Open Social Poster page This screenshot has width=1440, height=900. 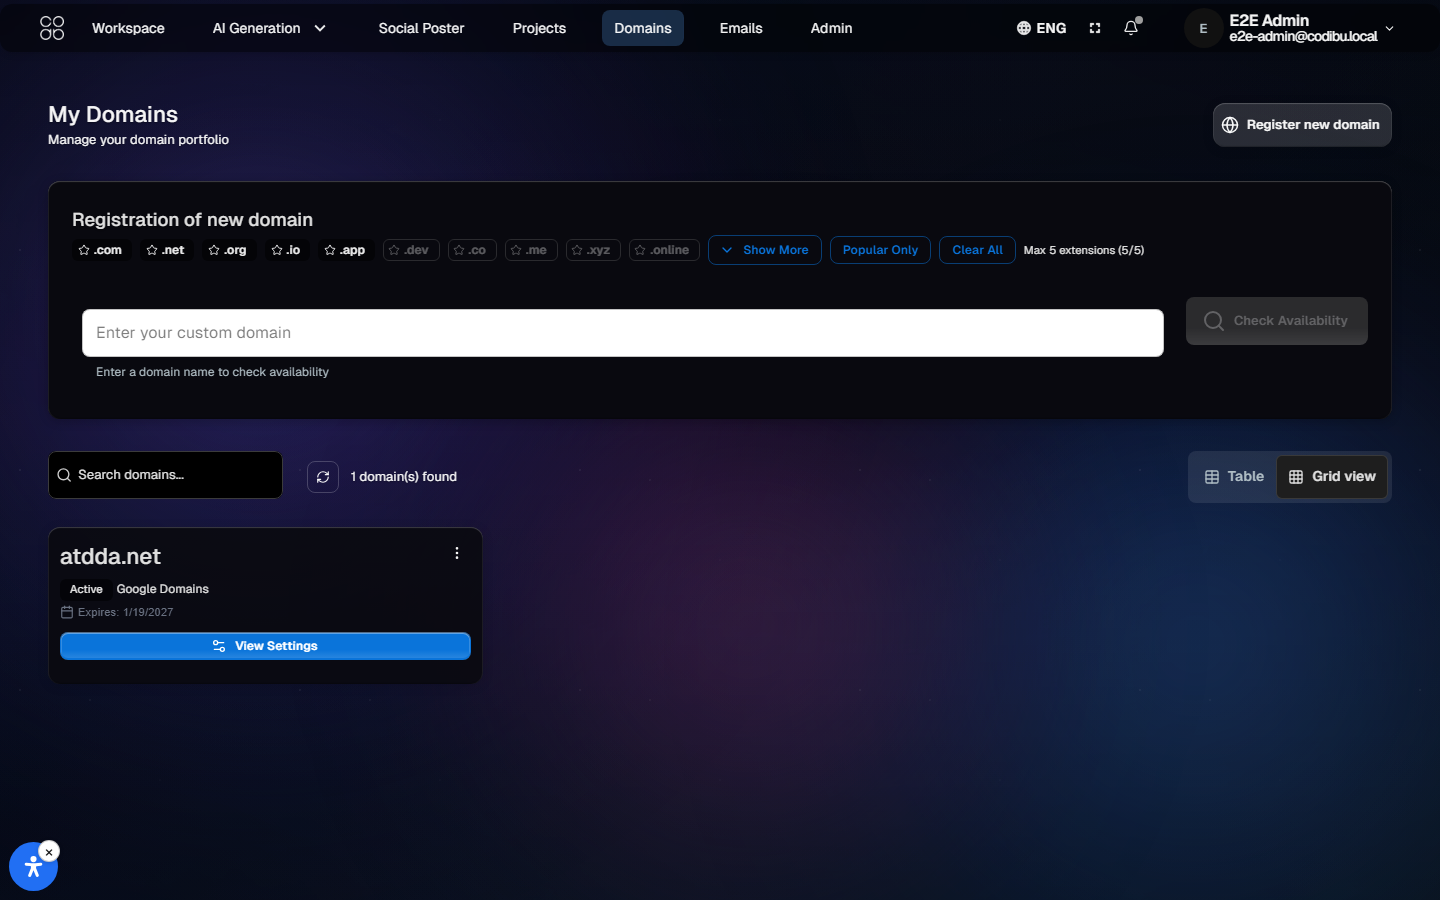pyautogui.click(x=421, y=28)
